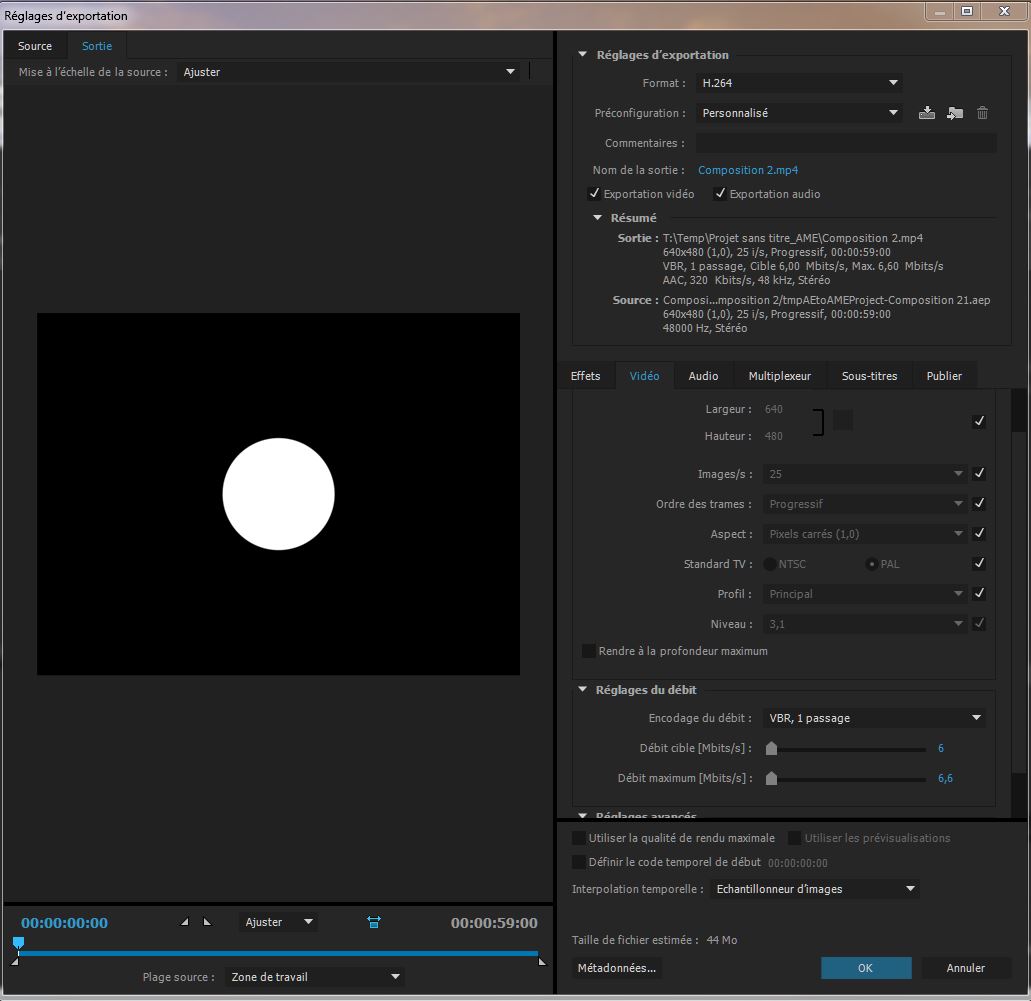Uncheck the Exportation vidéo checkbox
Screen dimensions: 1031x1001
[x=595, y=194]
